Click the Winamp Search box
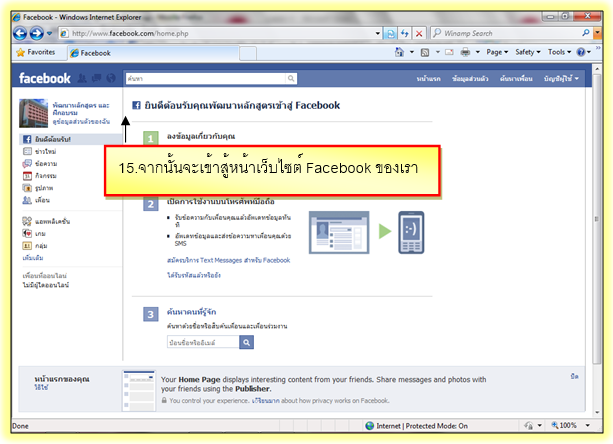The height and width of the screenshot is (444, 613). (x=506, y=34)
